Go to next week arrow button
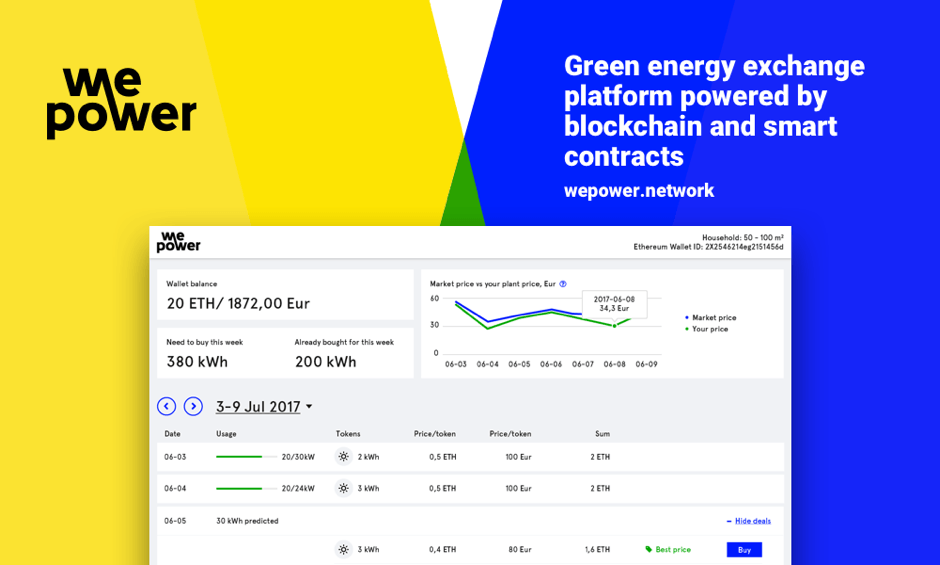This screenshot has width=940, height=565. 193,406
